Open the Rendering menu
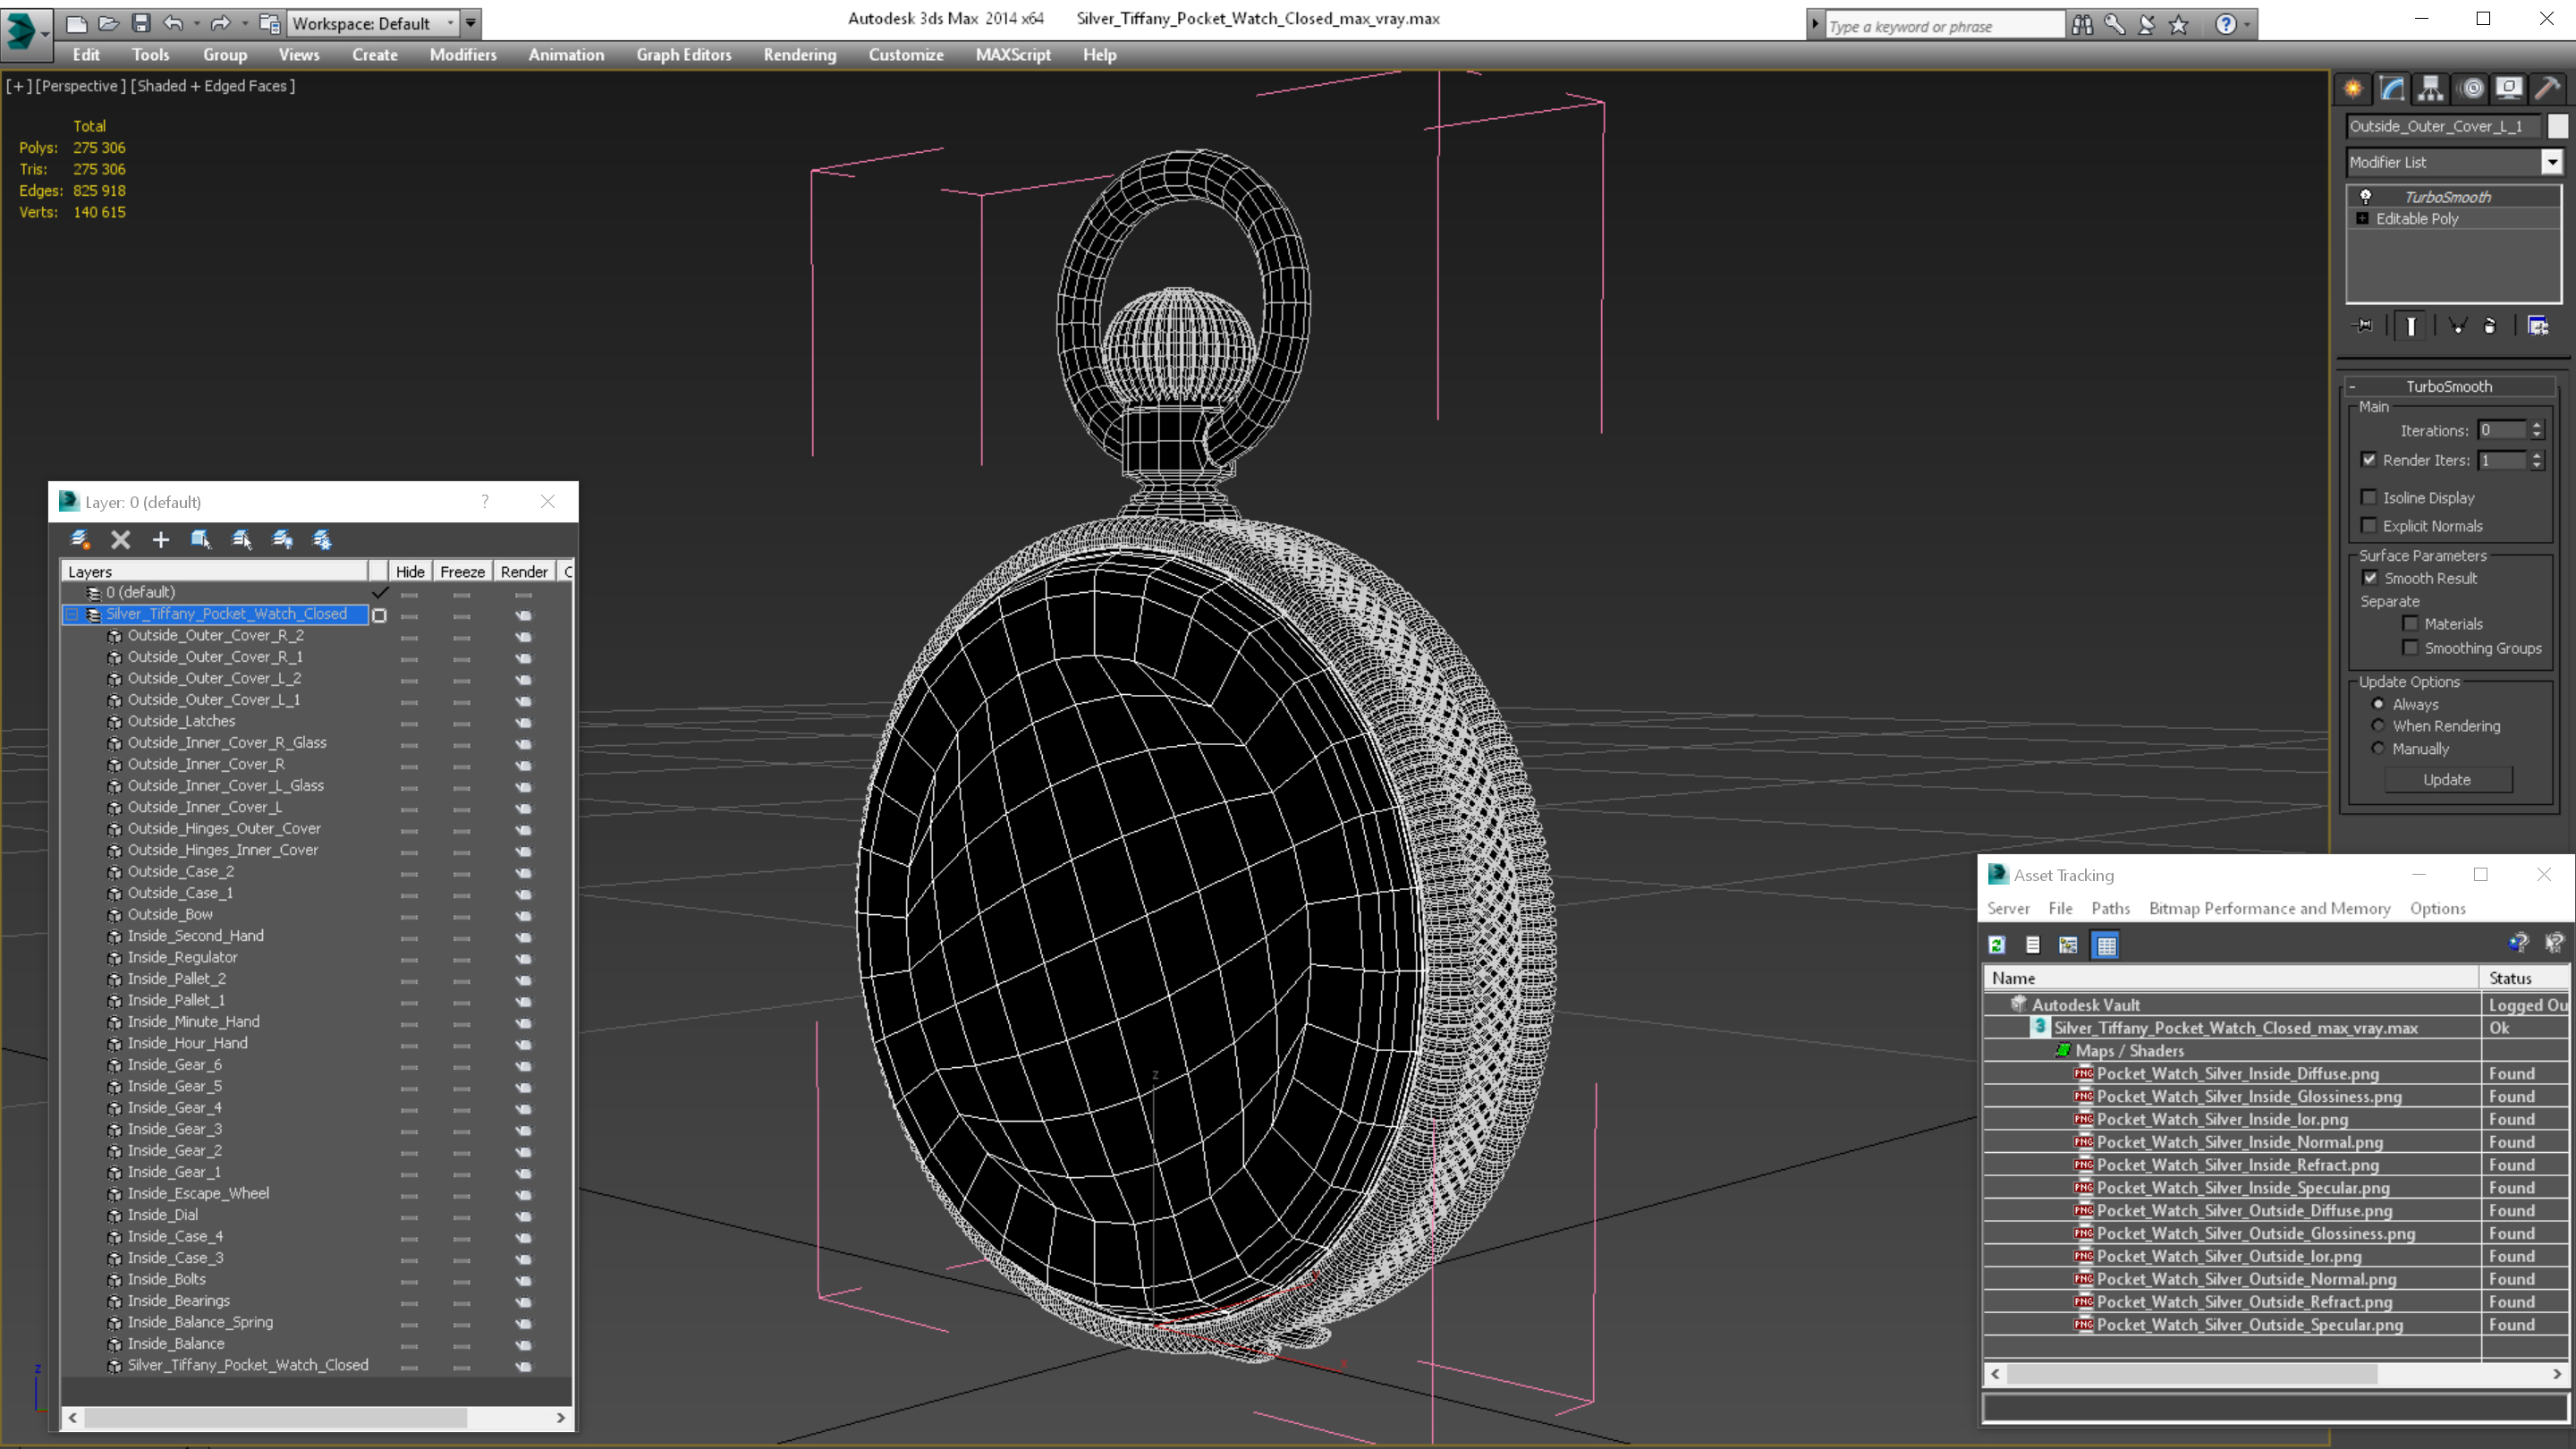The image size is (2576, 1449). (800, 55)
